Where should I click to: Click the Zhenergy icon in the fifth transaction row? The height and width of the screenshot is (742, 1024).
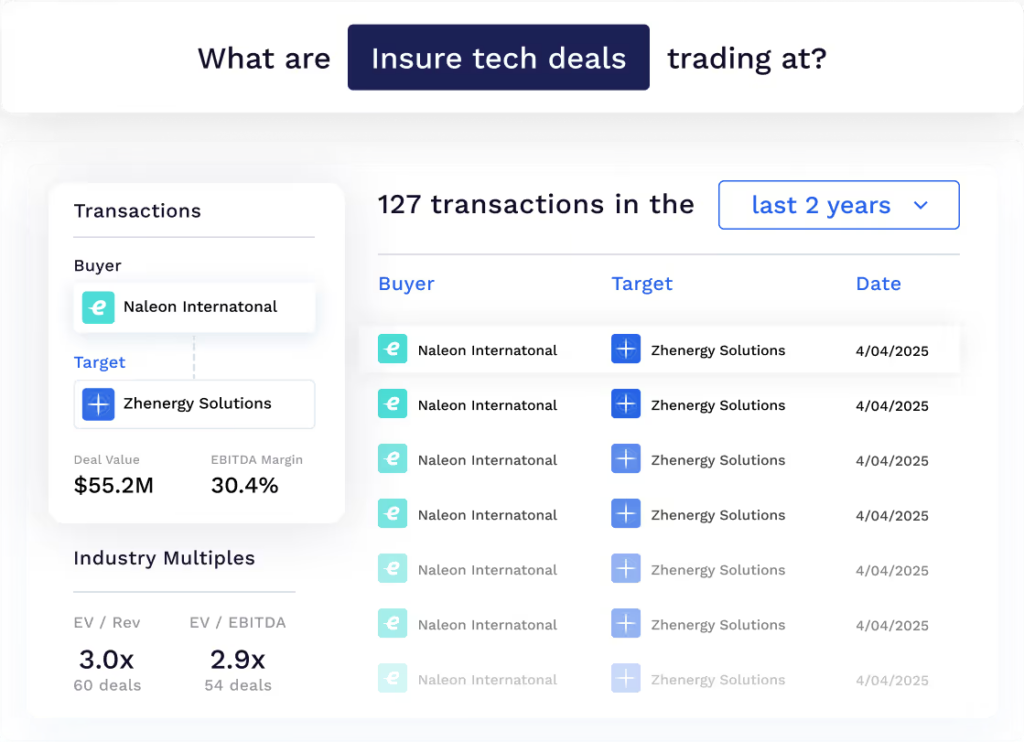click(x=625, y=569)
